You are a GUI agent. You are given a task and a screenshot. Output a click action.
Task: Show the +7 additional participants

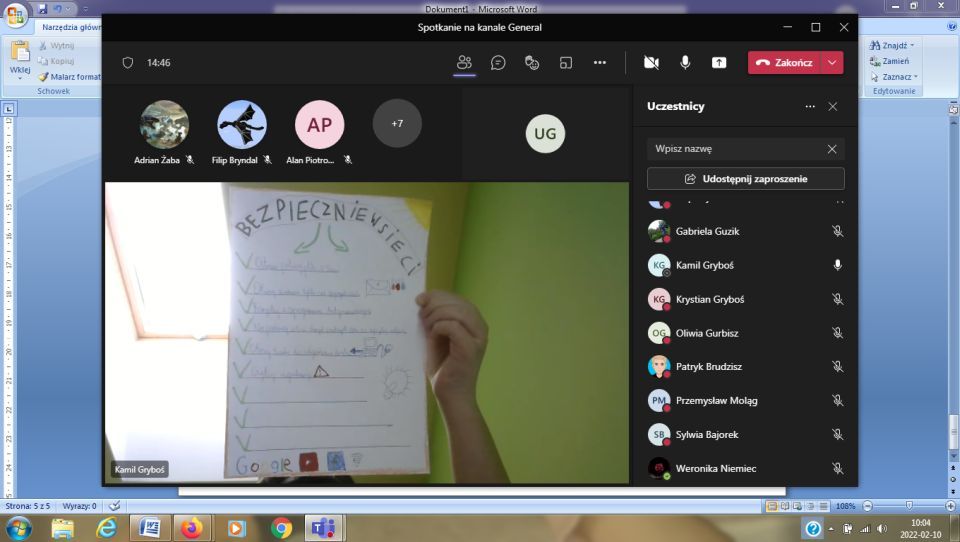(397, 124)
